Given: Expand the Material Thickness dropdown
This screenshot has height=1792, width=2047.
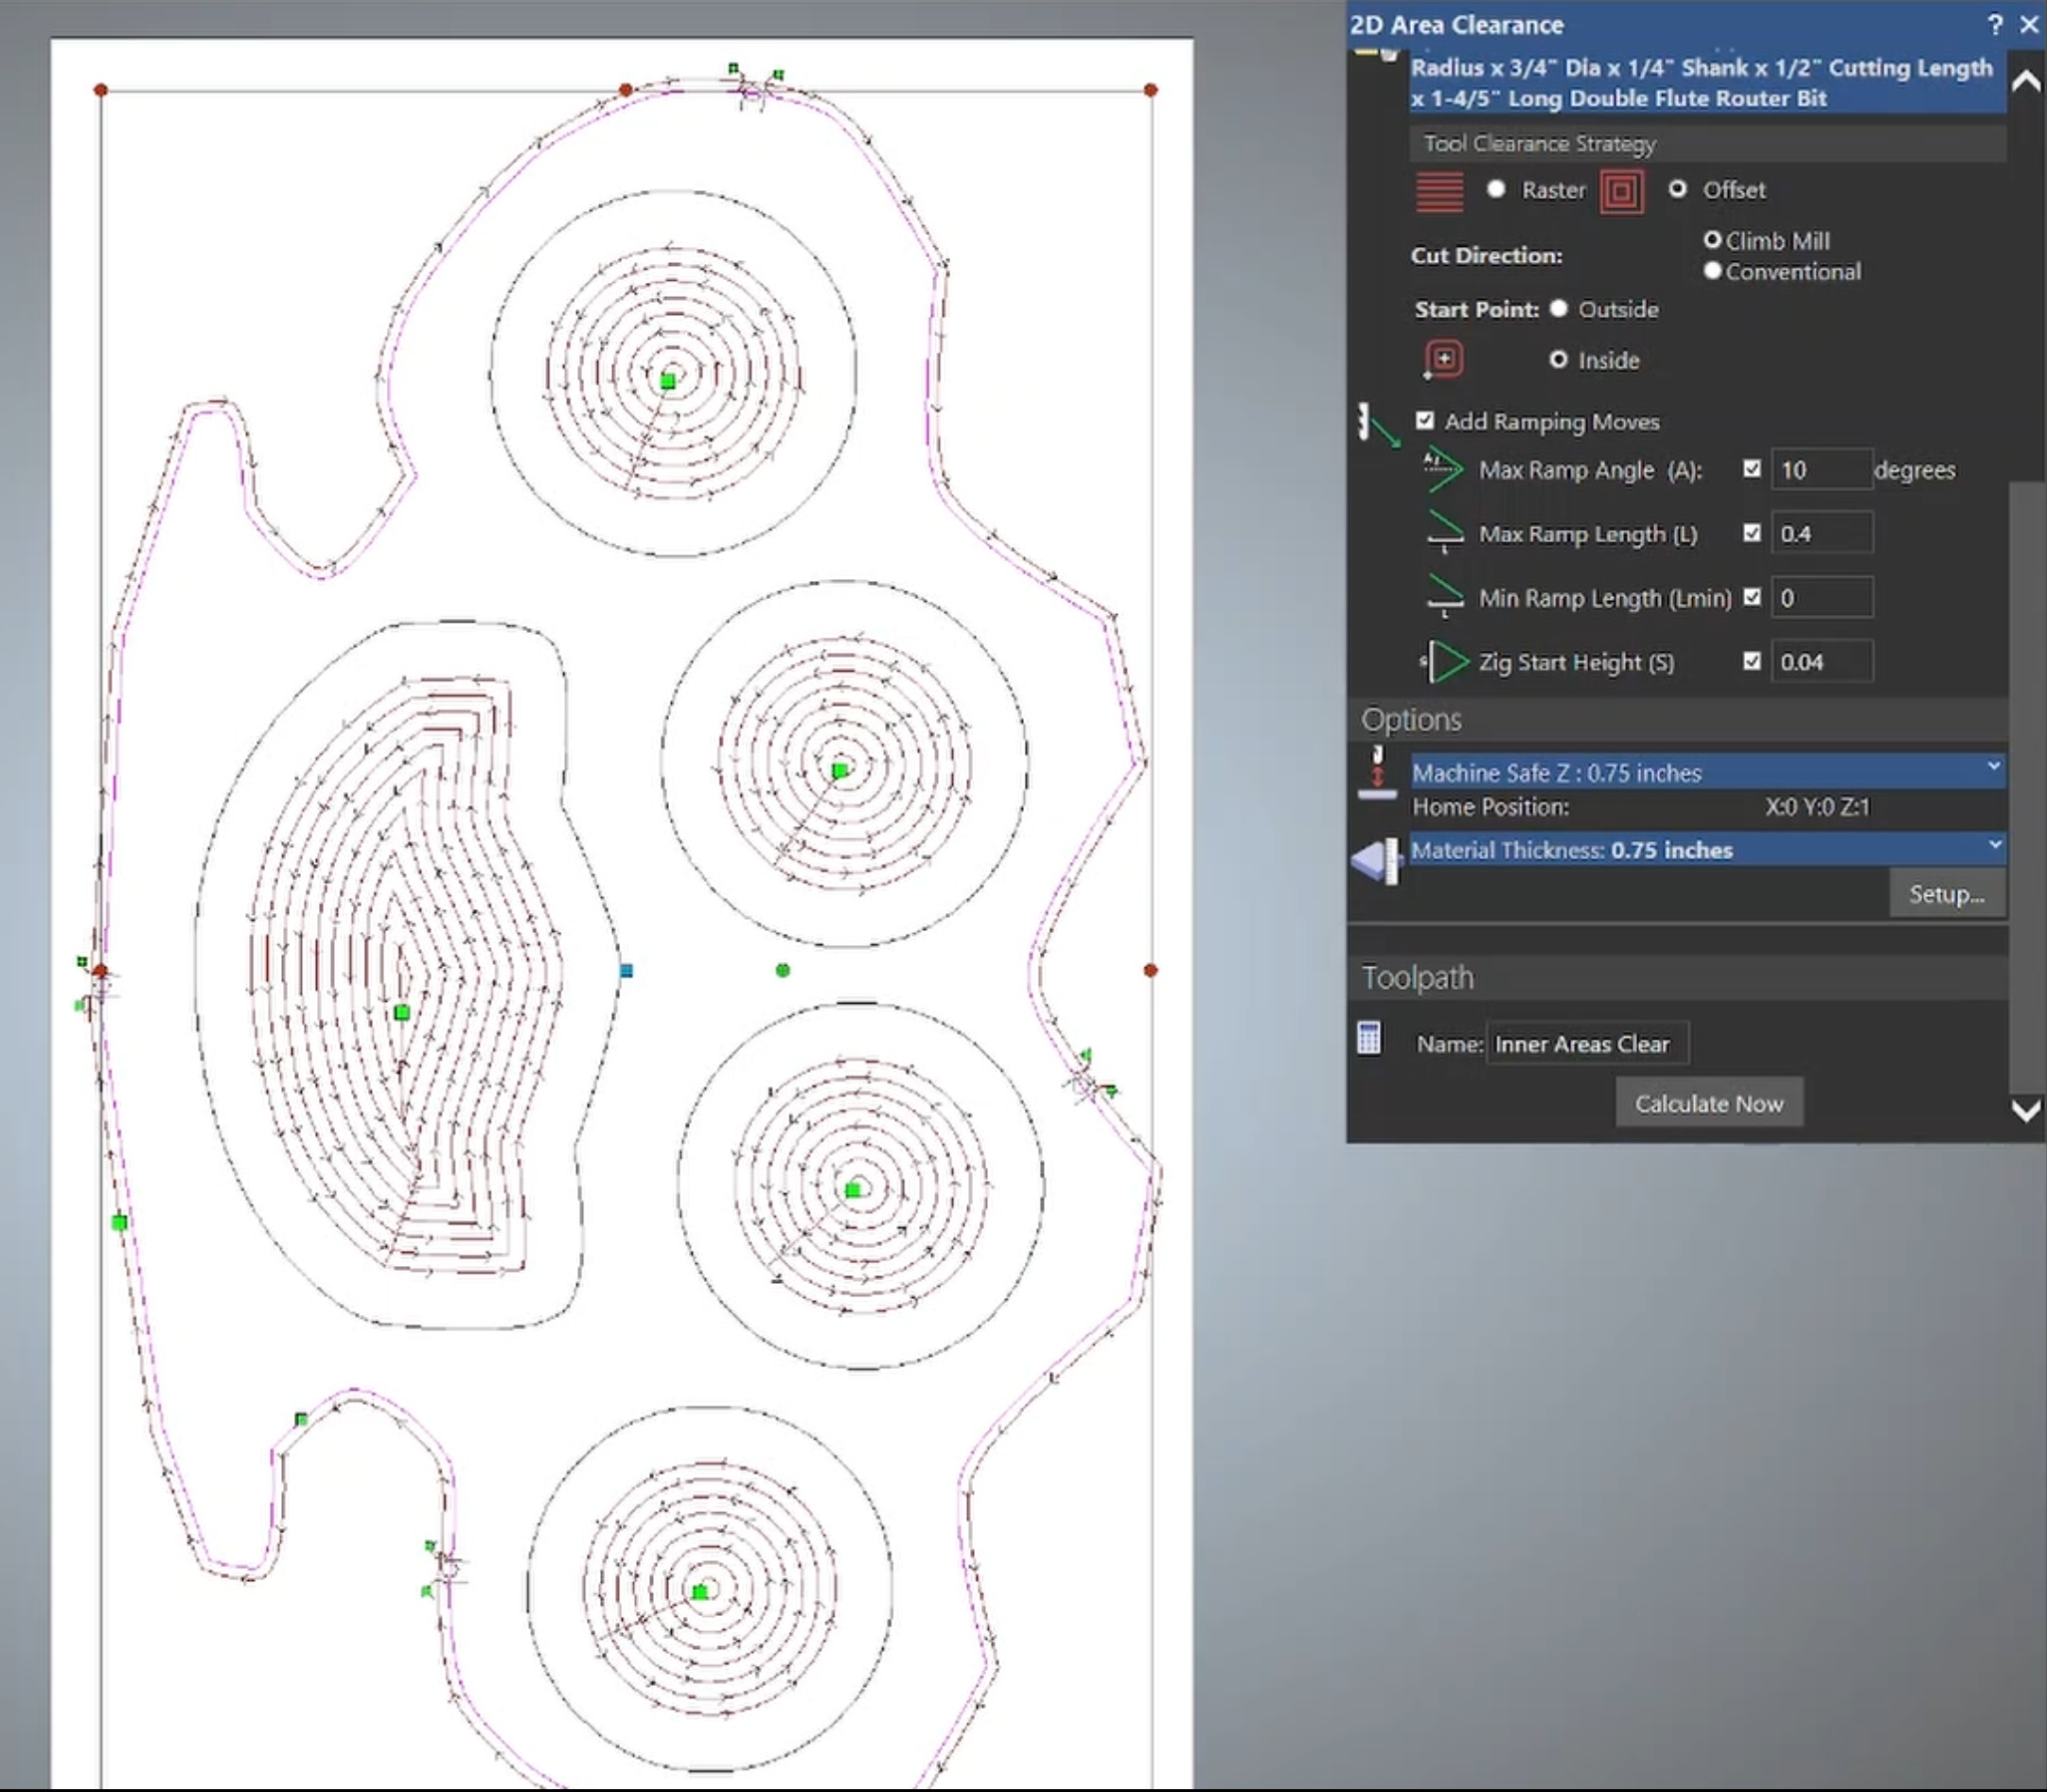Looking at the screenshot, I should [1994, 845].
